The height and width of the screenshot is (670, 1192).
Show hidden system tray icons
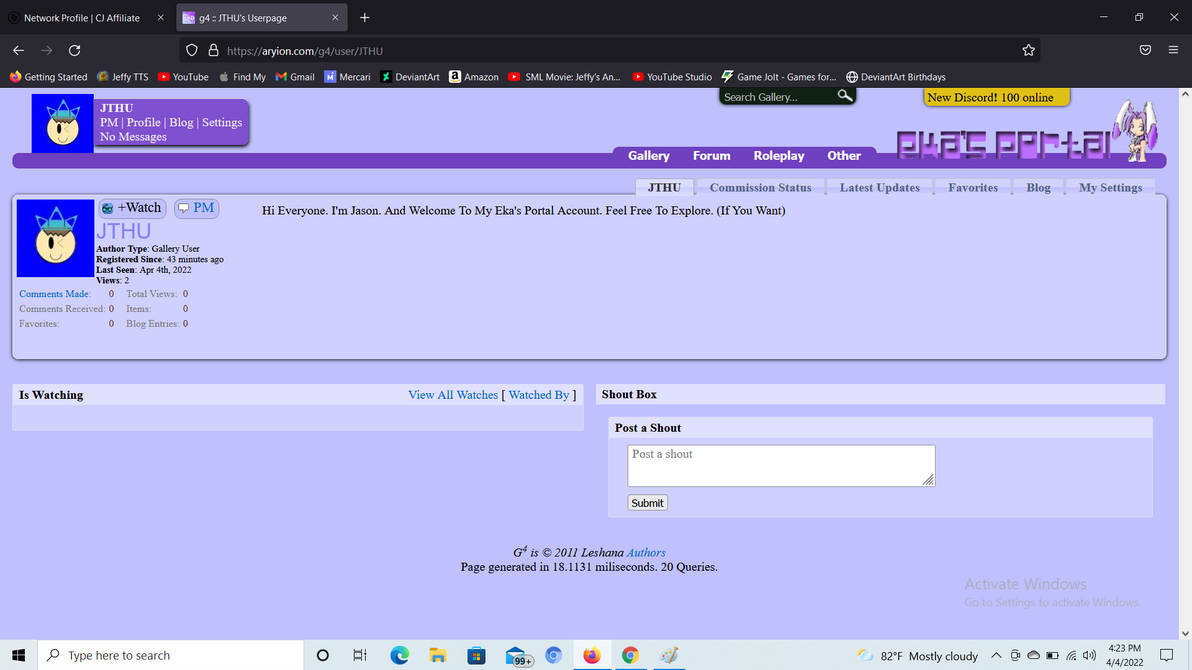pos(996,656)
